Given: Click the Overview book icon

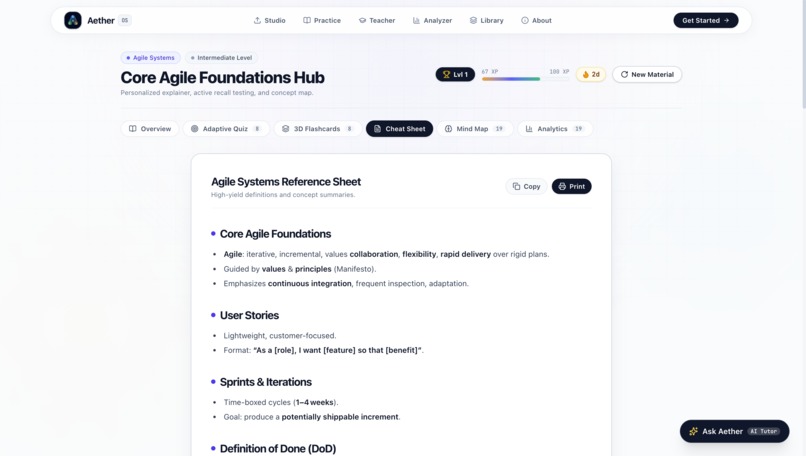Looking at the screenshot, I should pyautogui.click(x=133, y=129).
